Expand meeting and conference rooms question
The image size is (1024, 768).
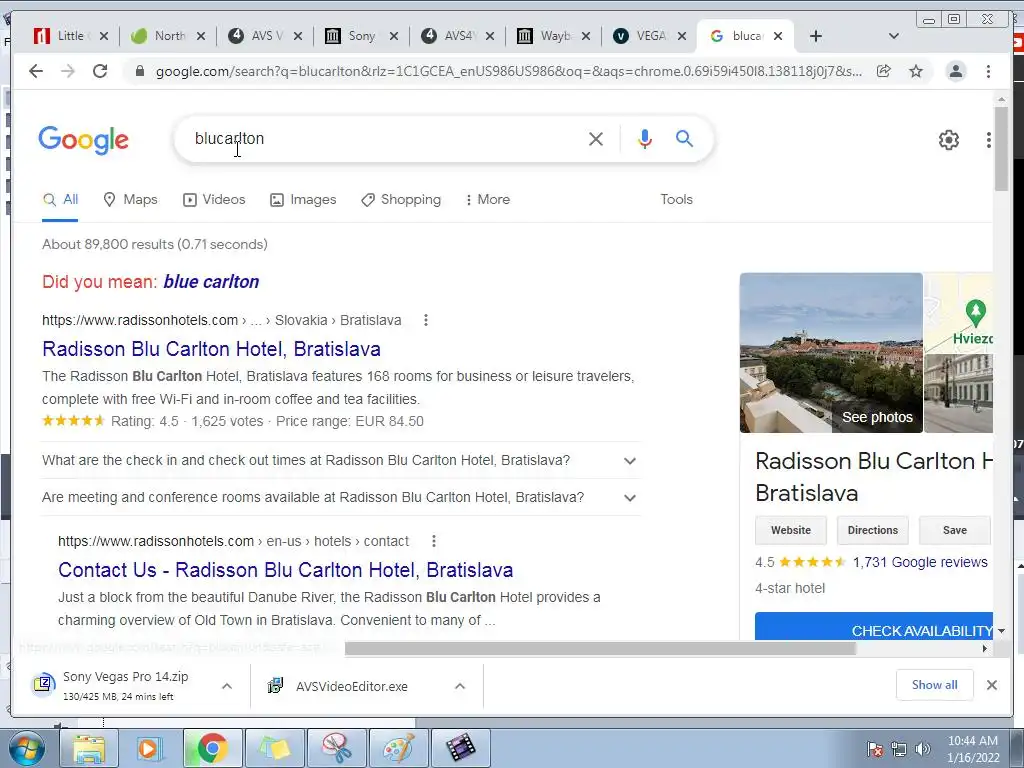(x=340, y=498)
